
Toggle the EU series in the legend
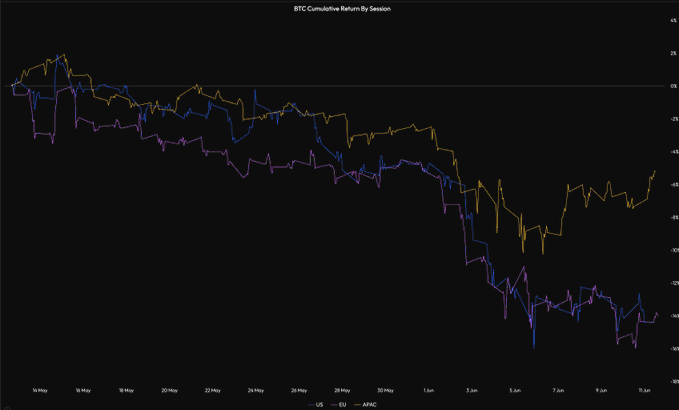(339, 405)
